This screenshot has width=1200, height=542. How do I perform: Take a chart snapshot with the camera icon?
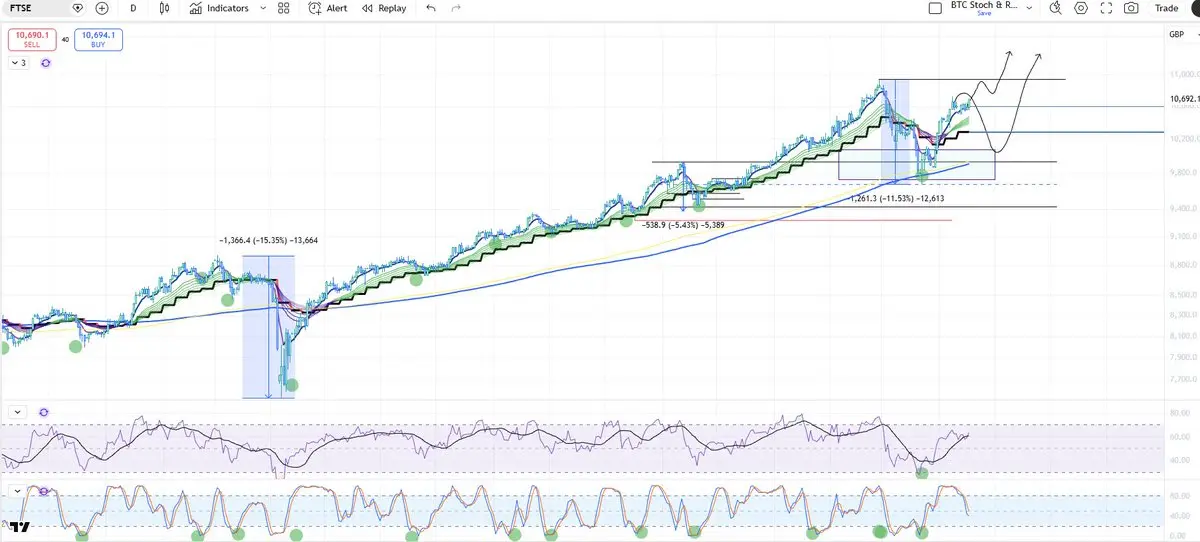1131,8
